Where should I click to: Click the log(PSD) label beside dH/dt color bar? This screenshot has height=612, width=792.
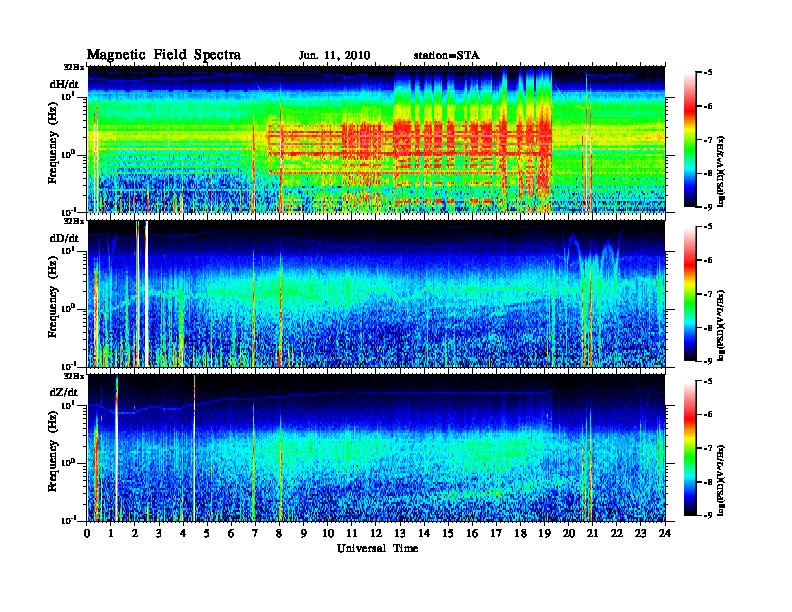pyautogui.click(x=721, y=171)
